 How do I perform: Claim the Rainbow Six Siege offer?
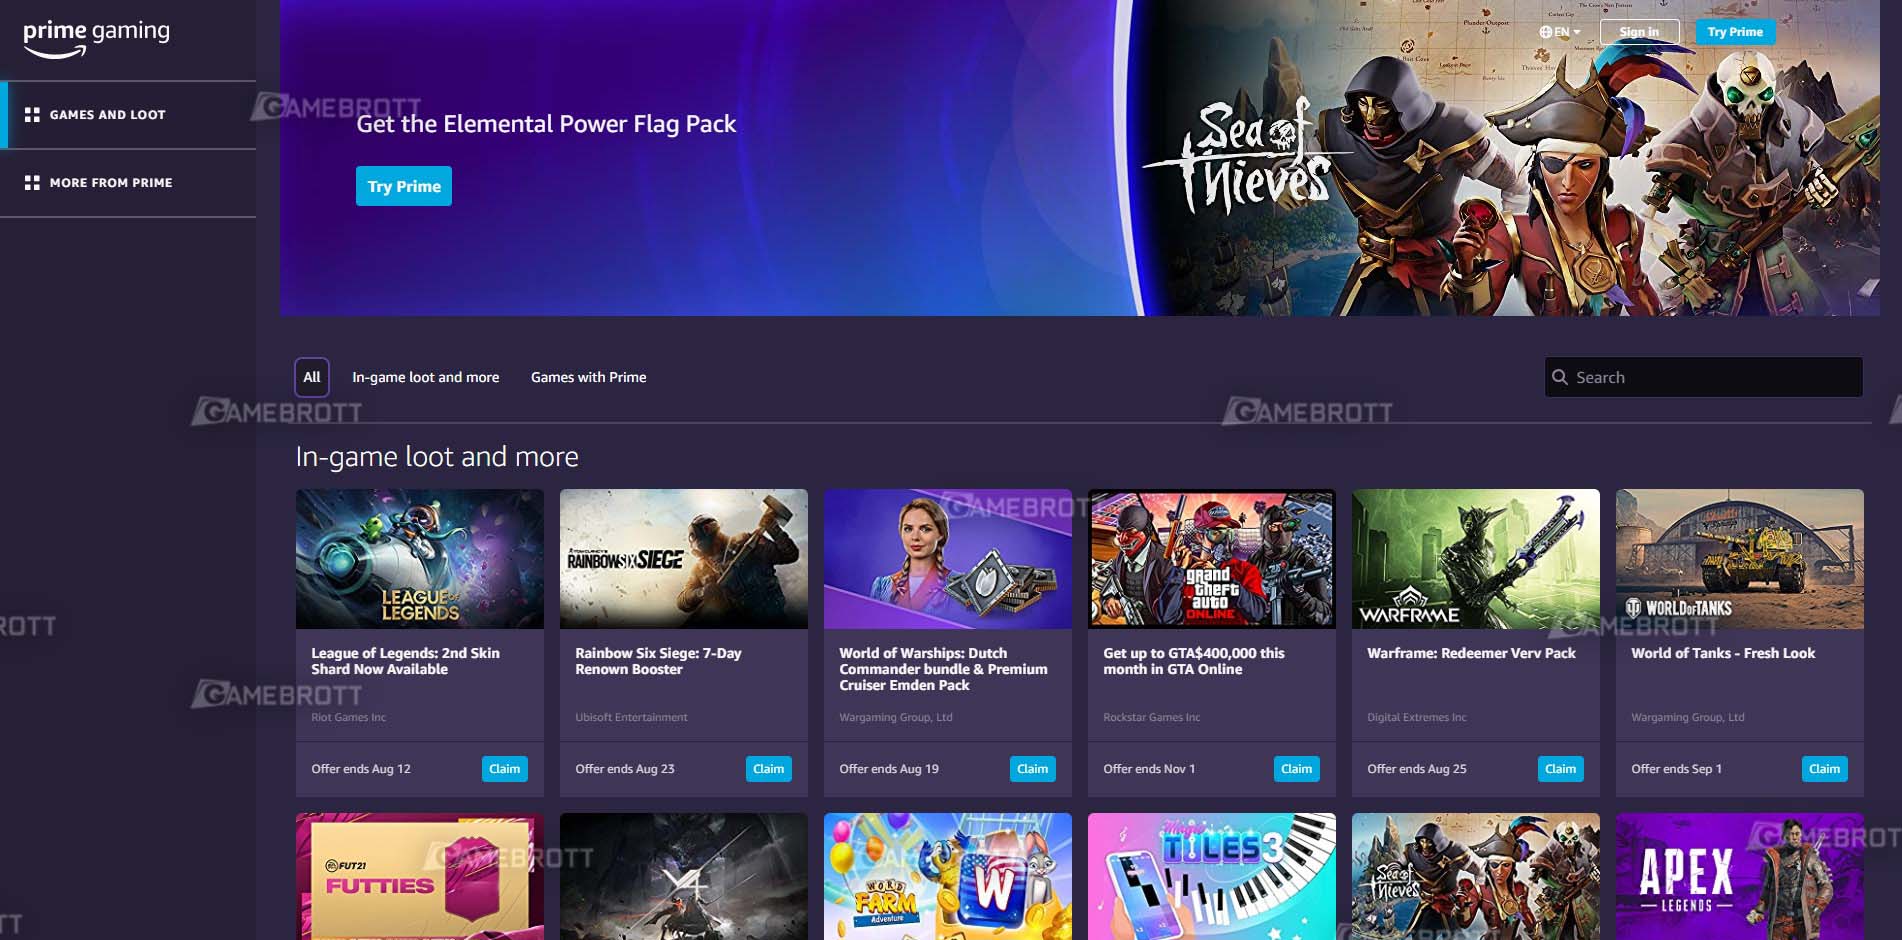tap(768, 769)
